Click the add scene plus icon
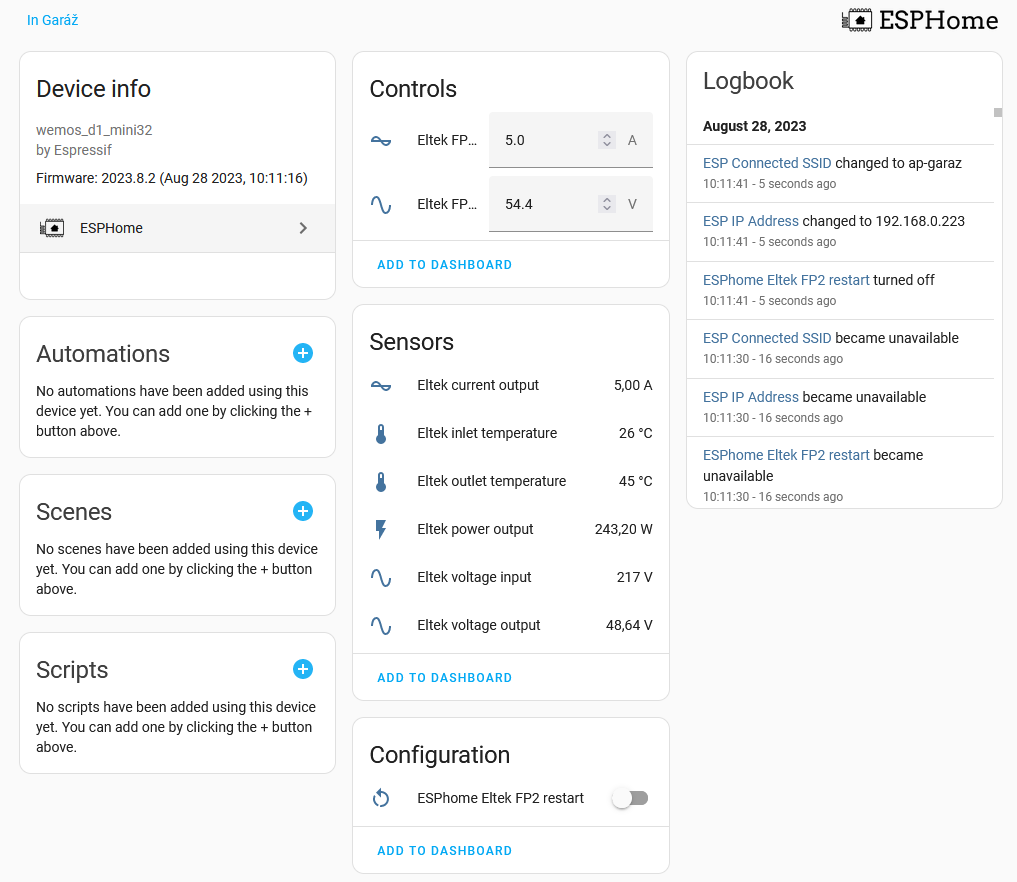1017x882 pixels. (x=303, y=511)
